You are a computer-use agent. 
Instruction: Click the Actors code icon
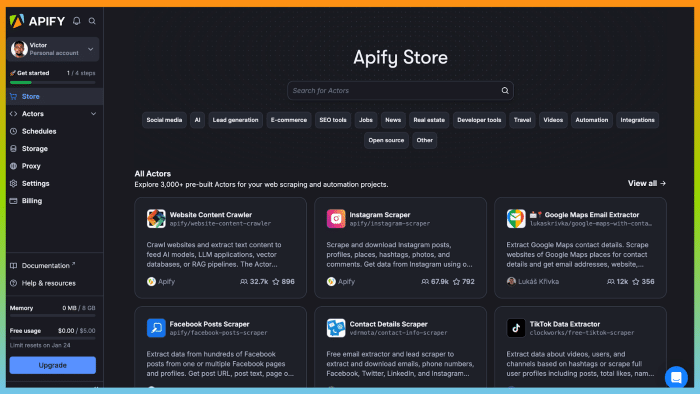pos(13,114)
